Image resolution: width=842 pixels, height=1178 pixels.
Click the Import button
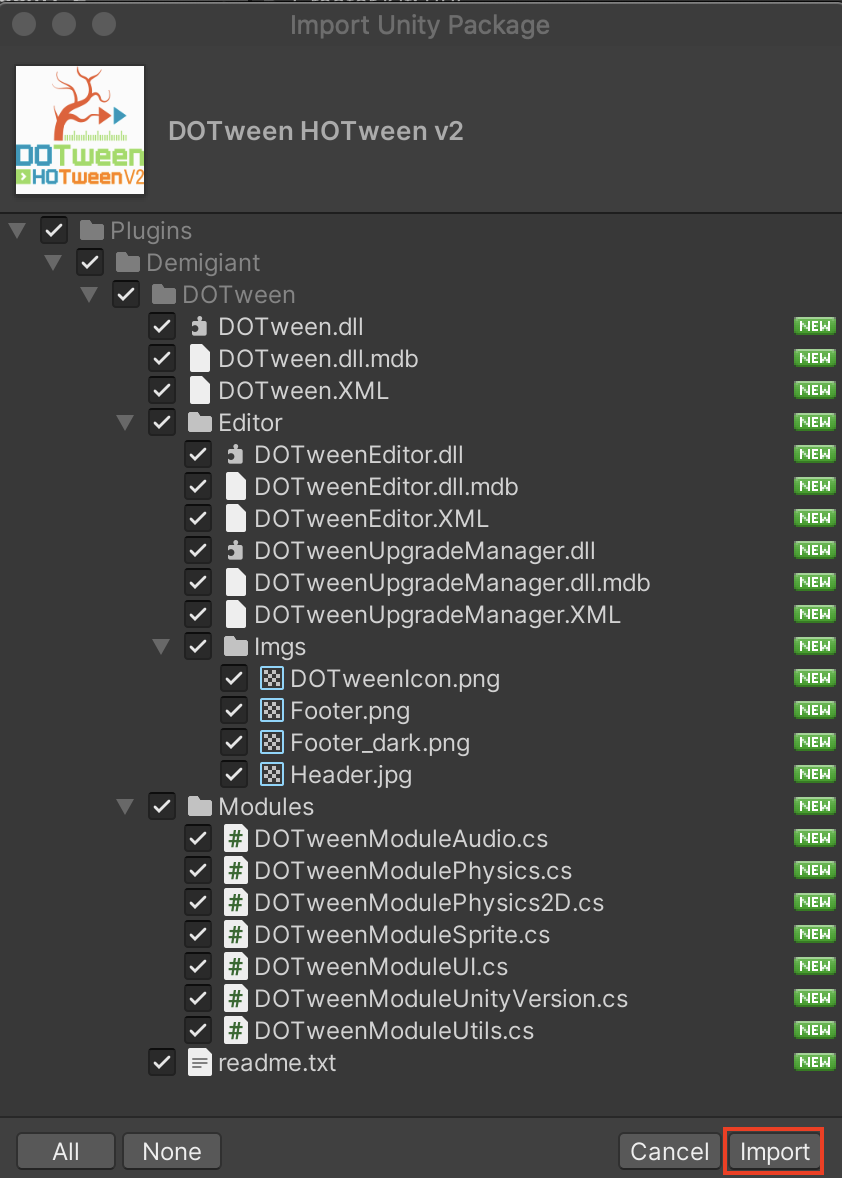774,1151
